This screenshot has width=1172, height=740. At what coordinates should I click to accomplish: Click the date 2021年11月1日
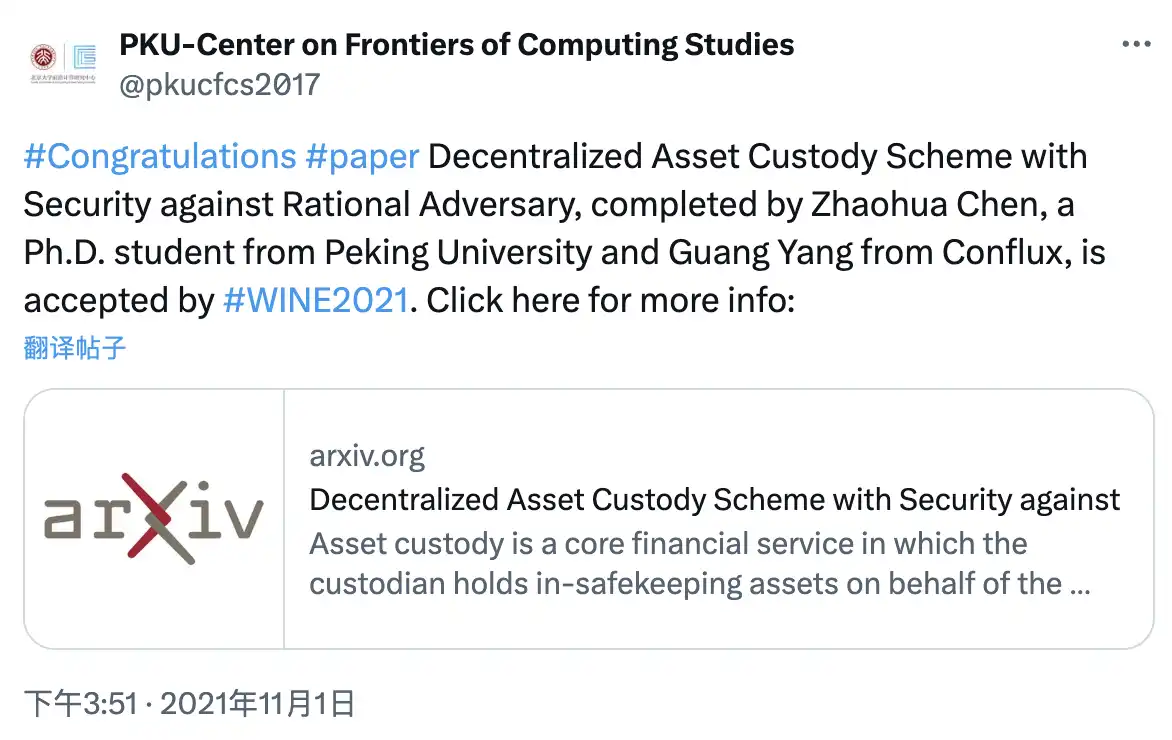[x=257, y=703]
